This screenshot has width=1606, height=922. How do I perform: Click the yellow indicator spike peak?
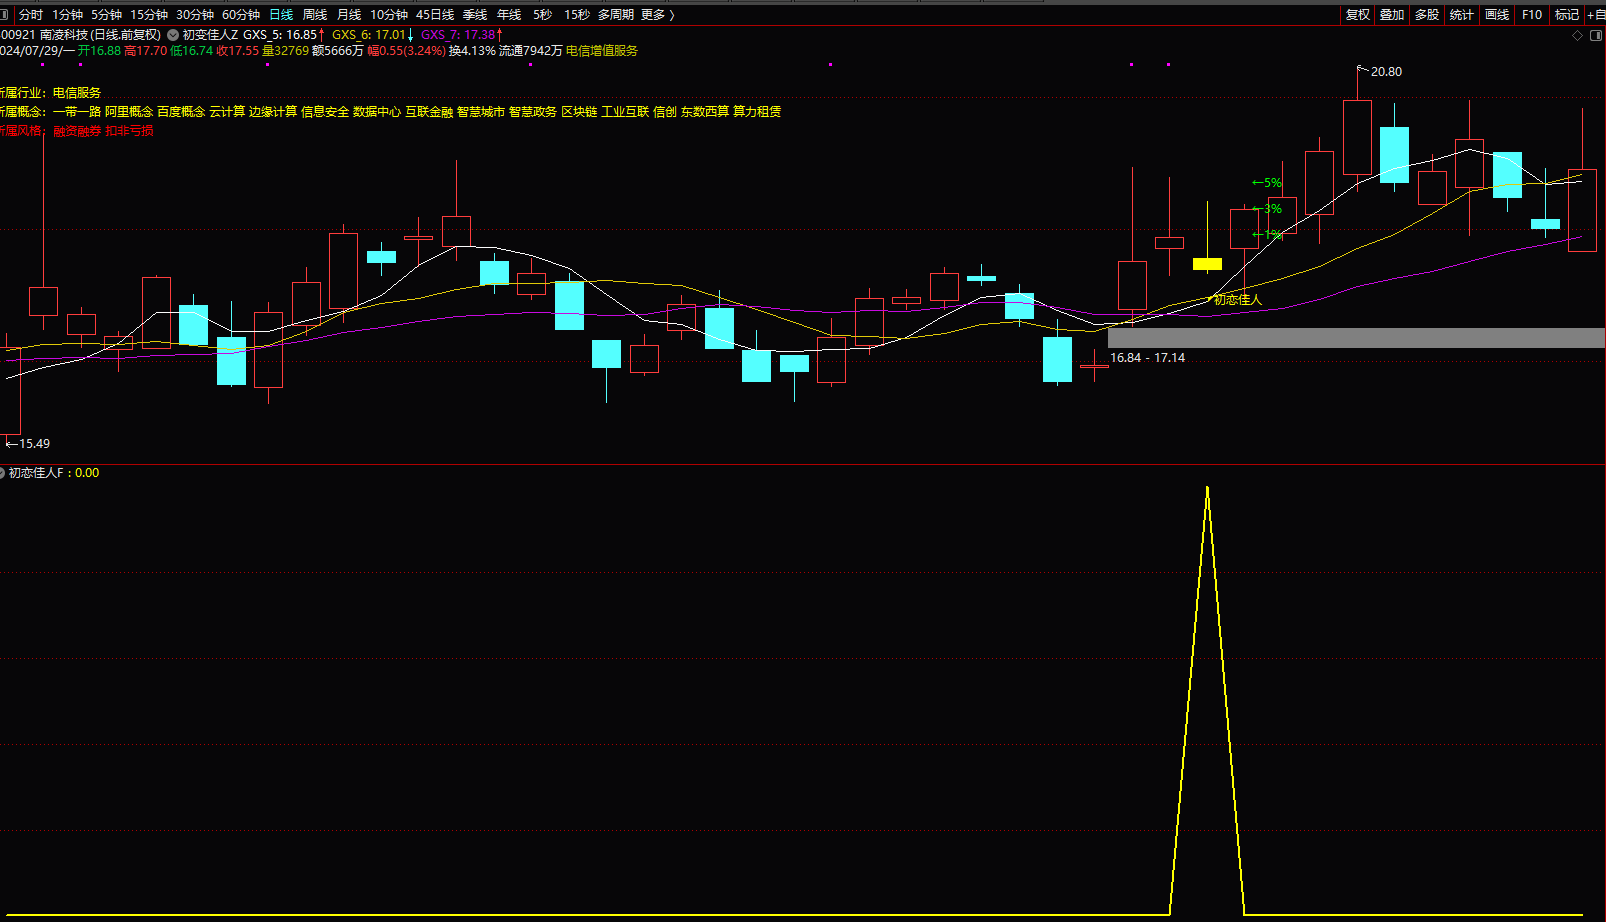click(x=1207, y=489)
